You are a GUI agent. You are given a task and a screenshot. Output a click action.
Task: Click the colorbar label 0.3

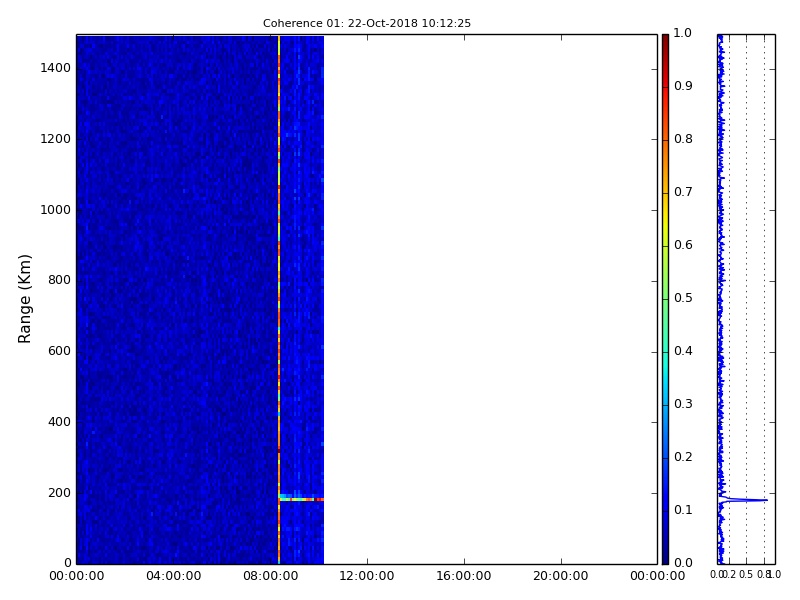683,404
